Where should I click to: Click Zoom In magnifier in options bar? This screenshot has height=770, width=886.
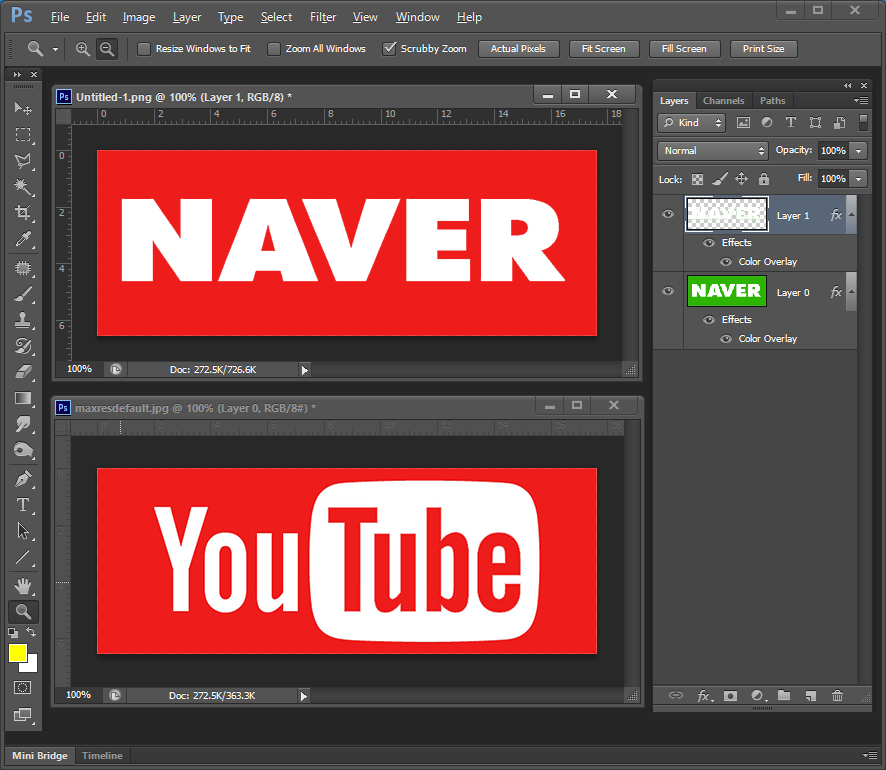coord(83,49)
